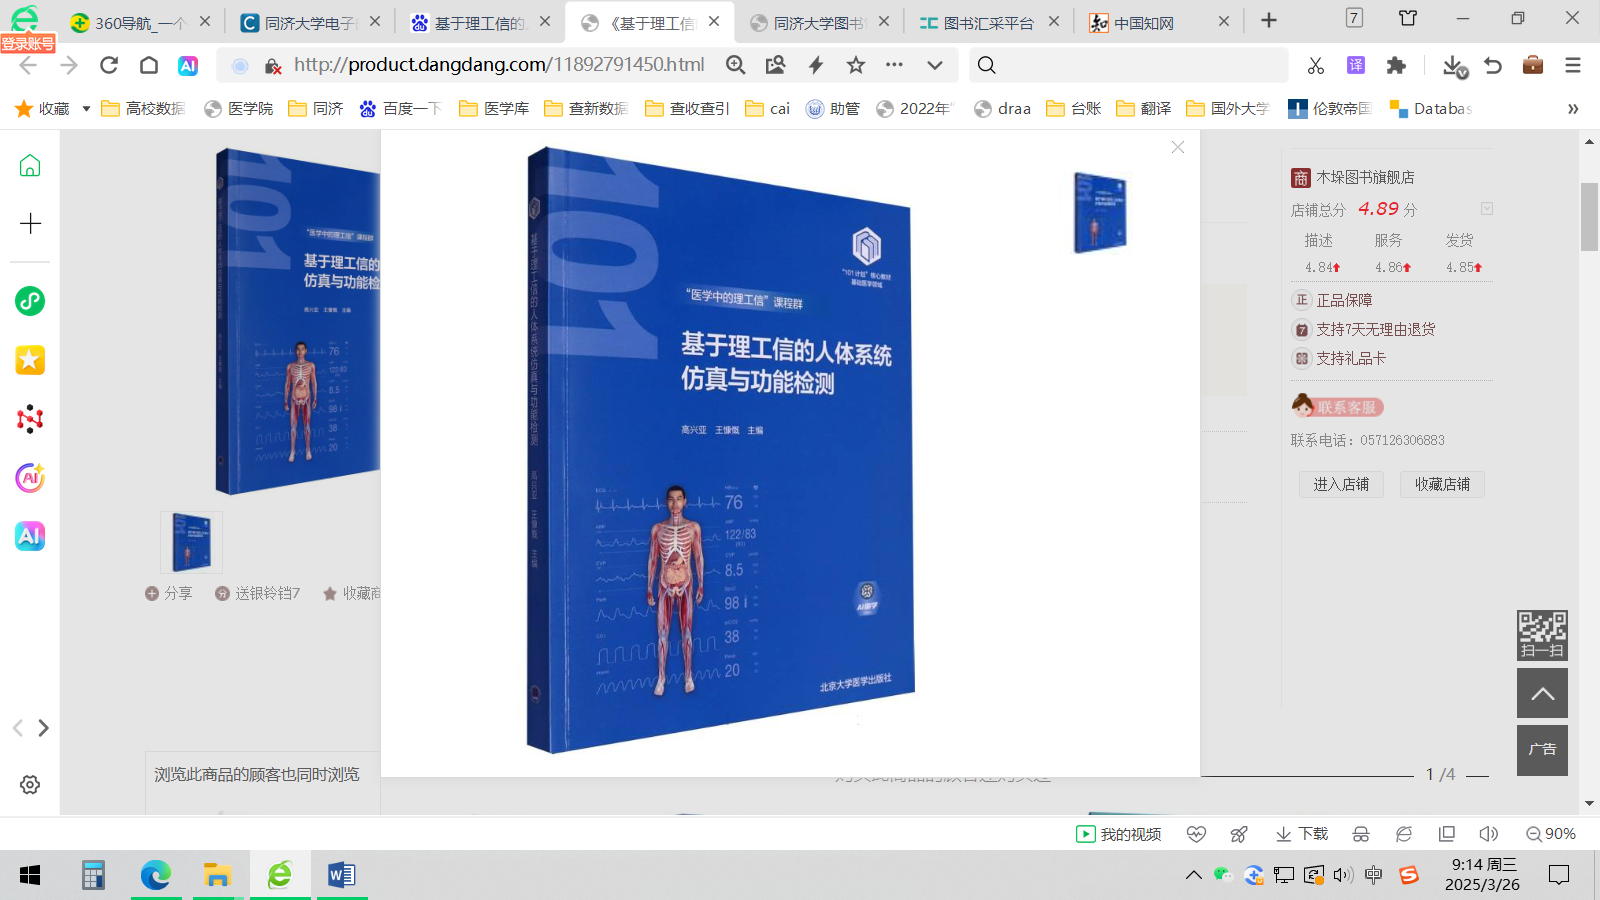Viewport: 1600px width, 900px height.
Task: Open the scissors screenshot tool
Action: coord(1316,65)
